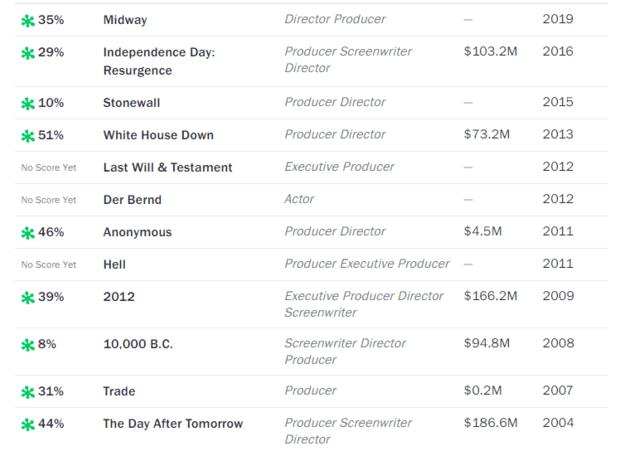620x451 pixels.
Task: Open The Day After Tomorrow movie page
Action: click(x=173, y=424)
